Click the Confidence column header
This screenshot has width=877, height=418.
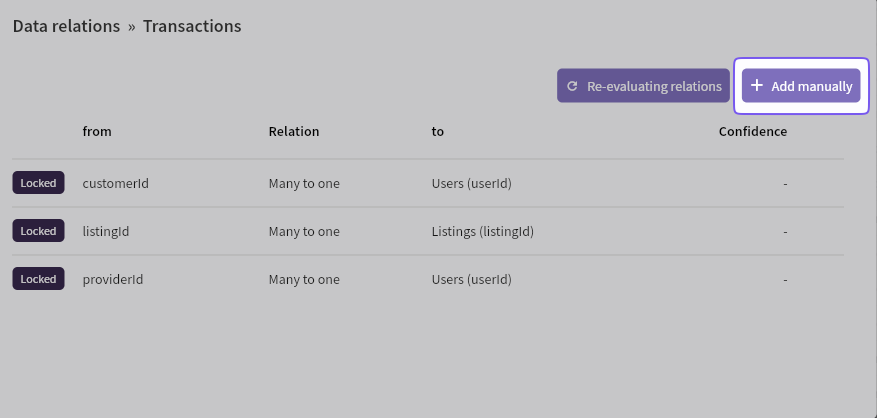(753, 131)
